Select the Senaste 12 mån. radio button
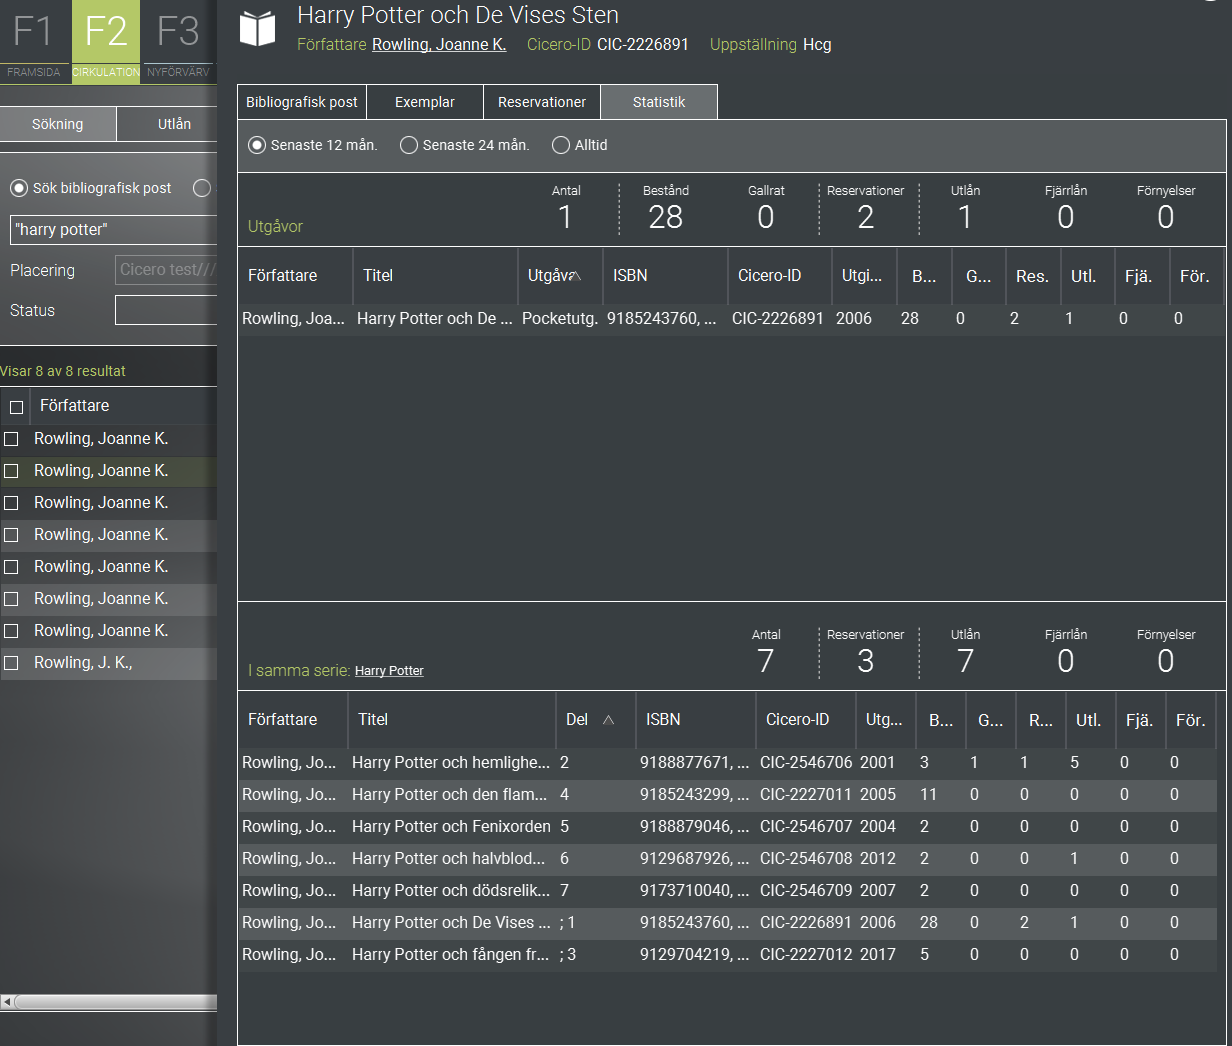Screen dimensions: 1232x1046 257,145
